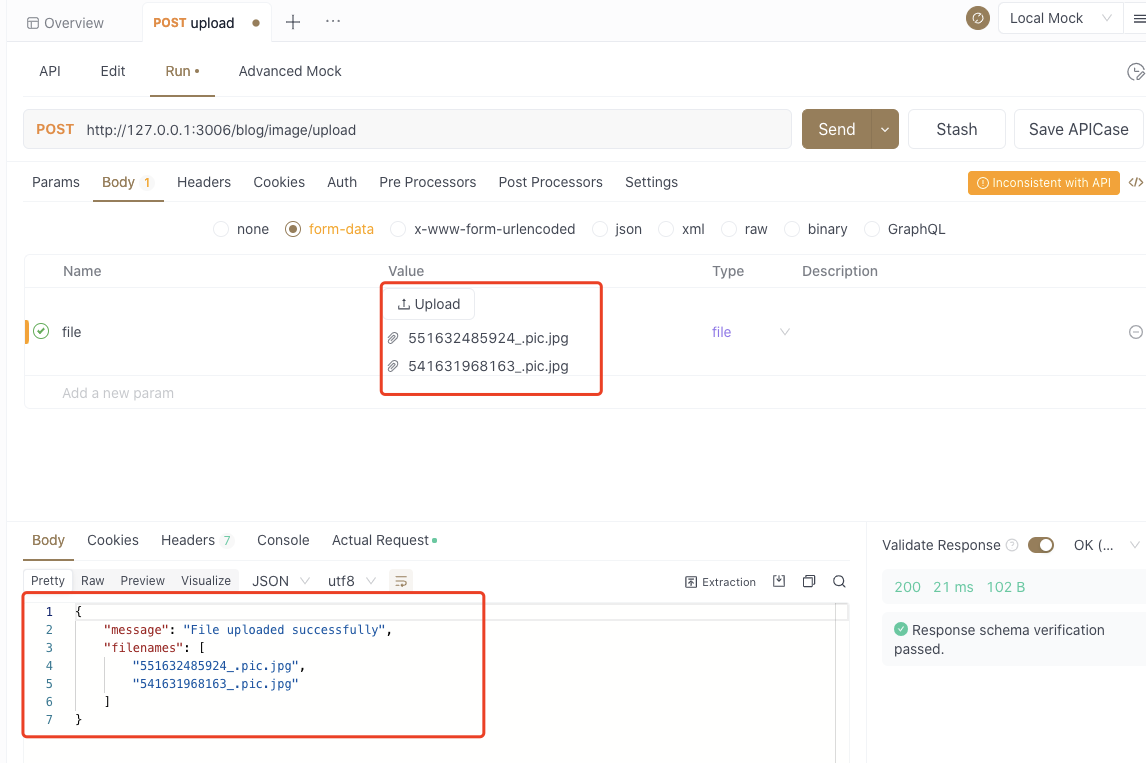Switch to the Advanced Mock tab

(290, 71)
